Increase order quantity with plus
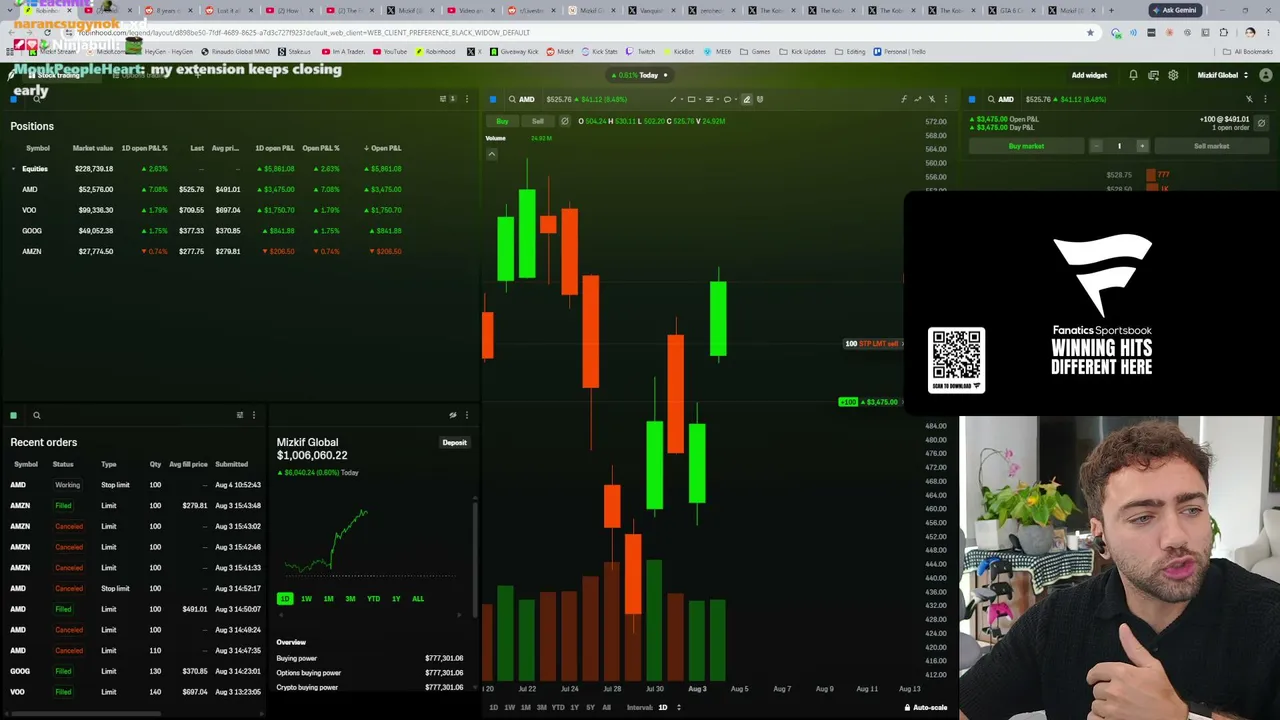 [x=1142, y=146]
